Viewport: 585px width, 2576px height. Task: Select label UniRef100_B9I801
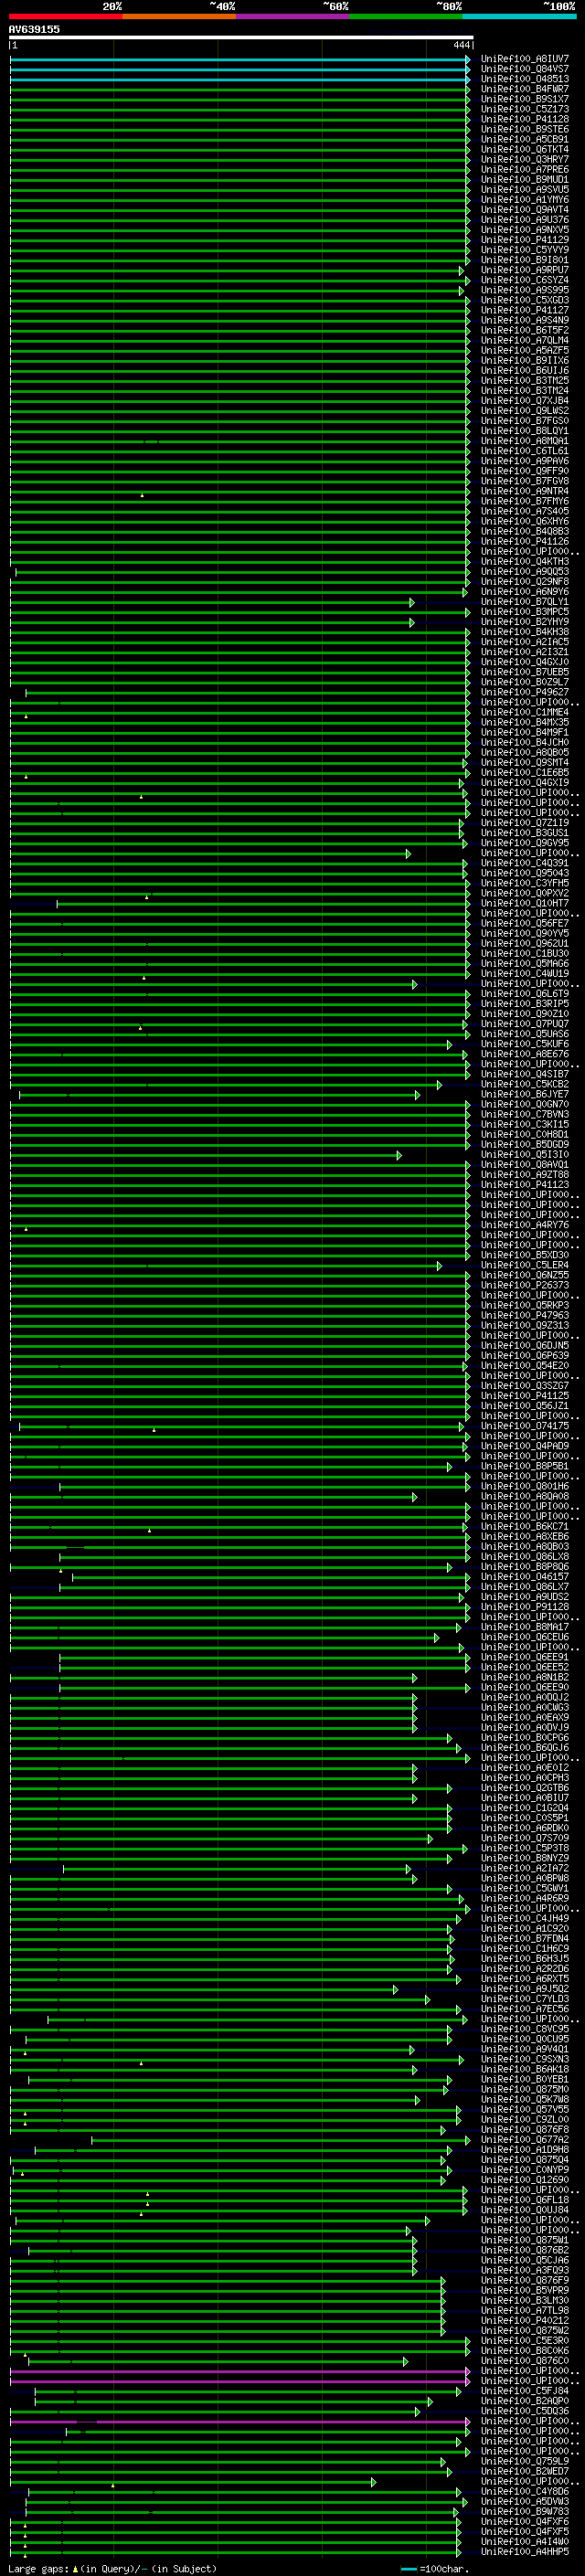(525, 260)
